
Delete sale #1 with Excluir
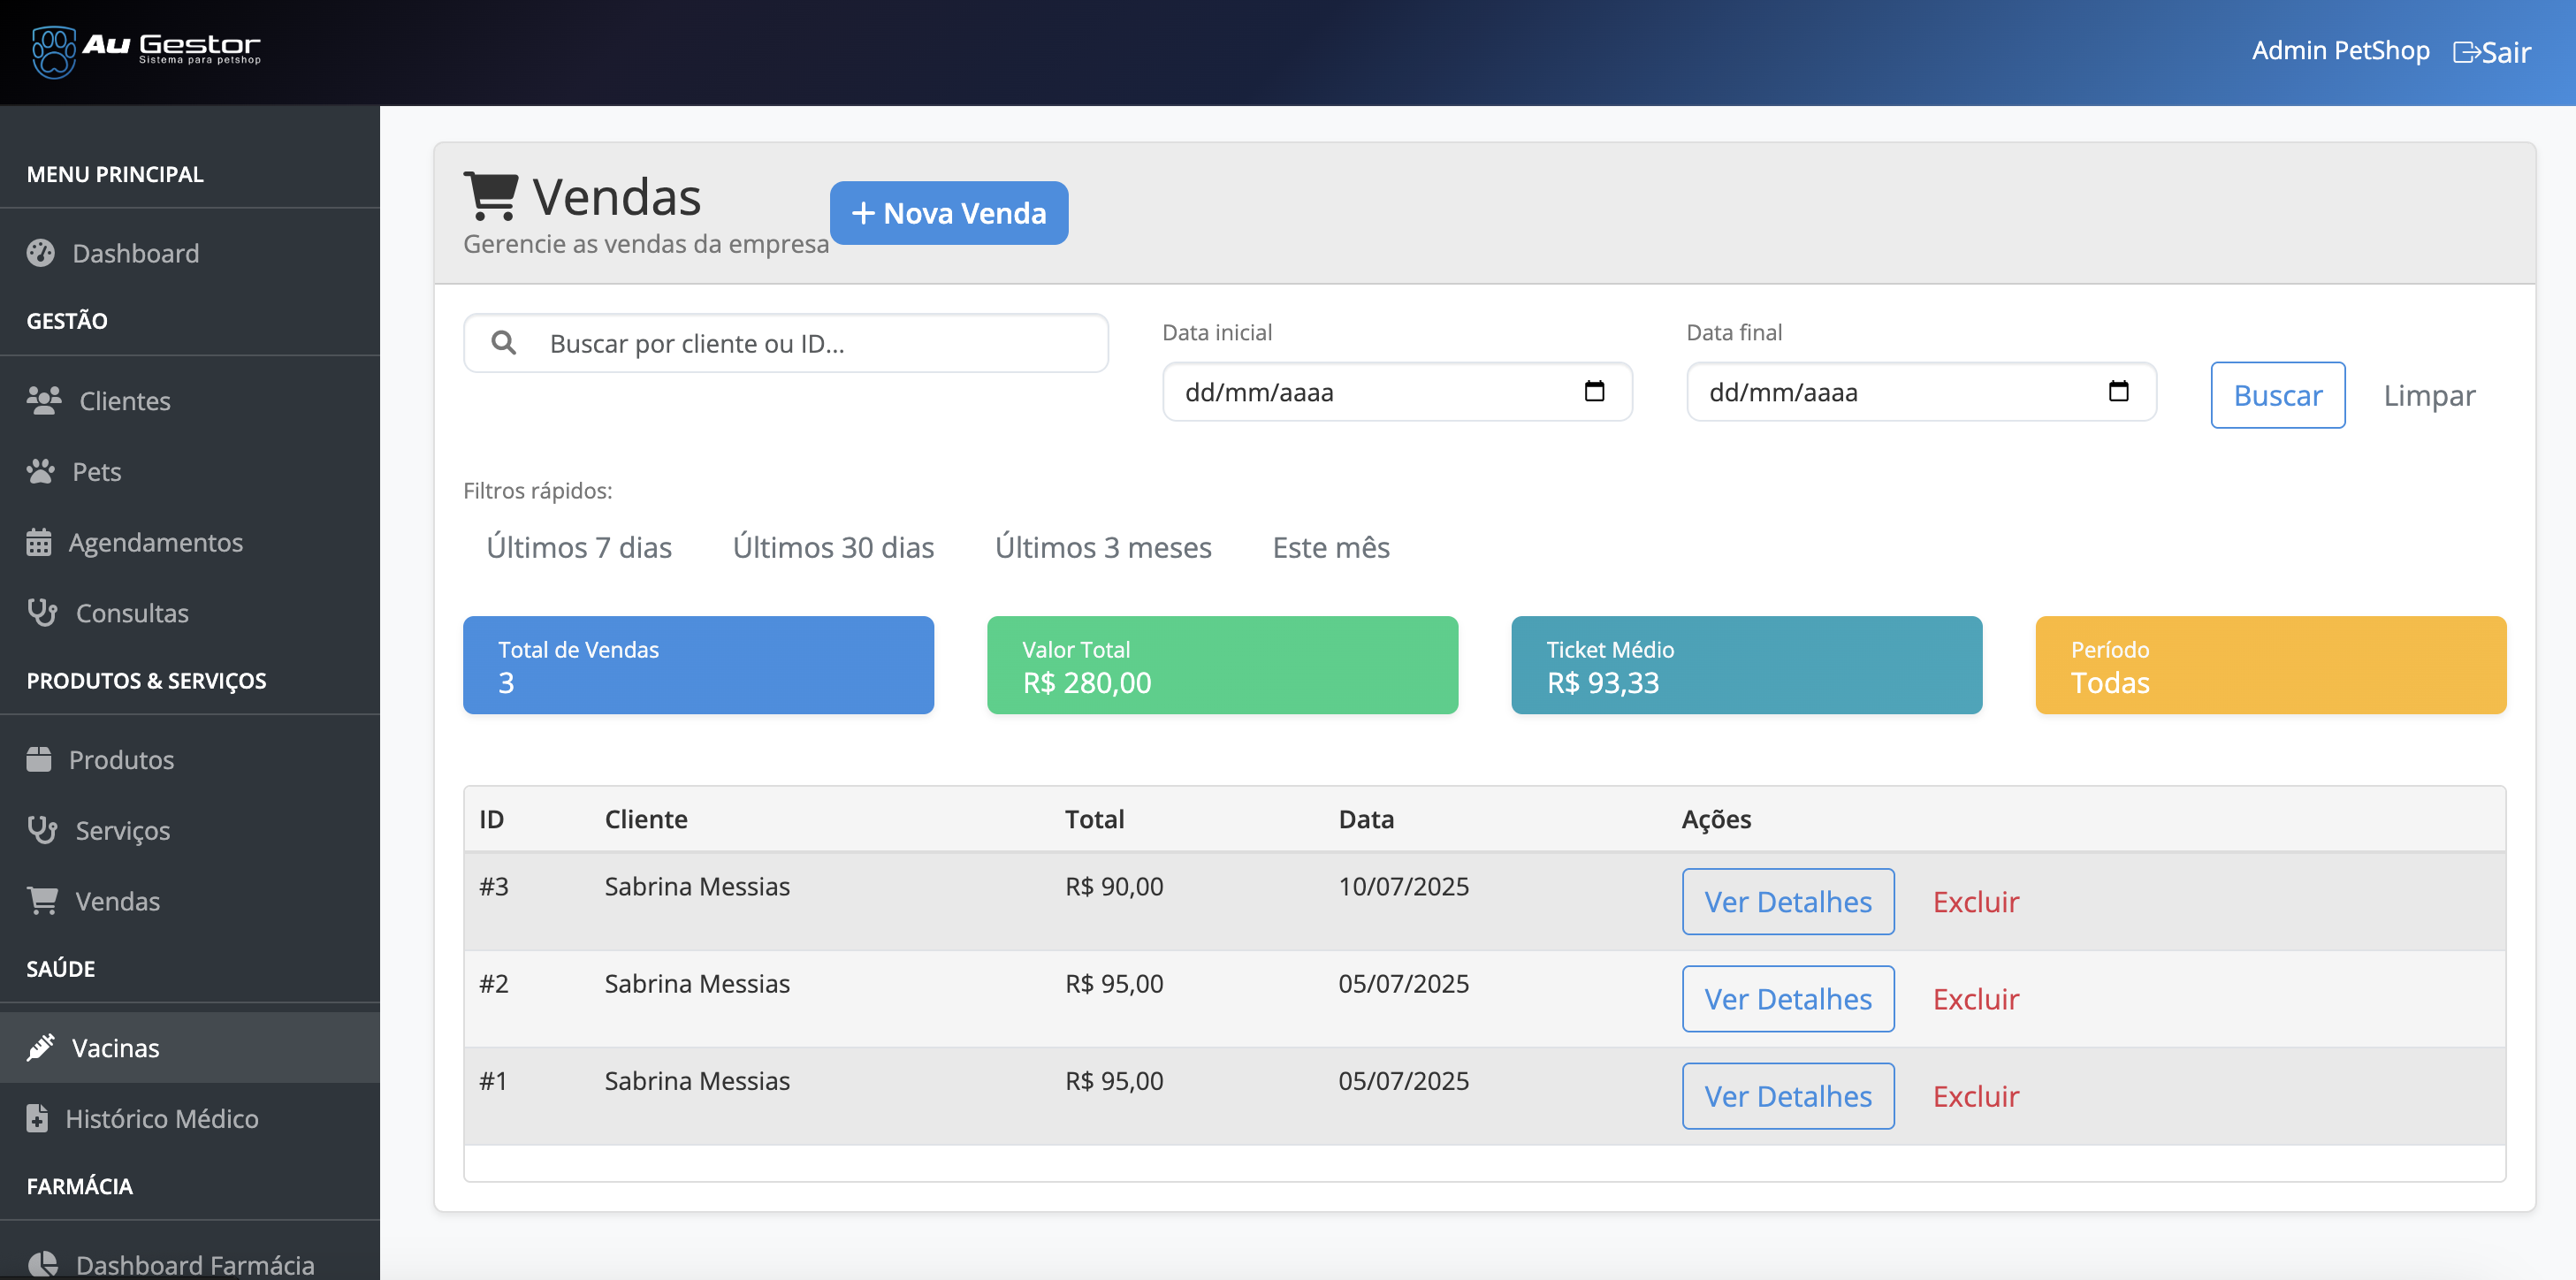click(1976, 1096)
